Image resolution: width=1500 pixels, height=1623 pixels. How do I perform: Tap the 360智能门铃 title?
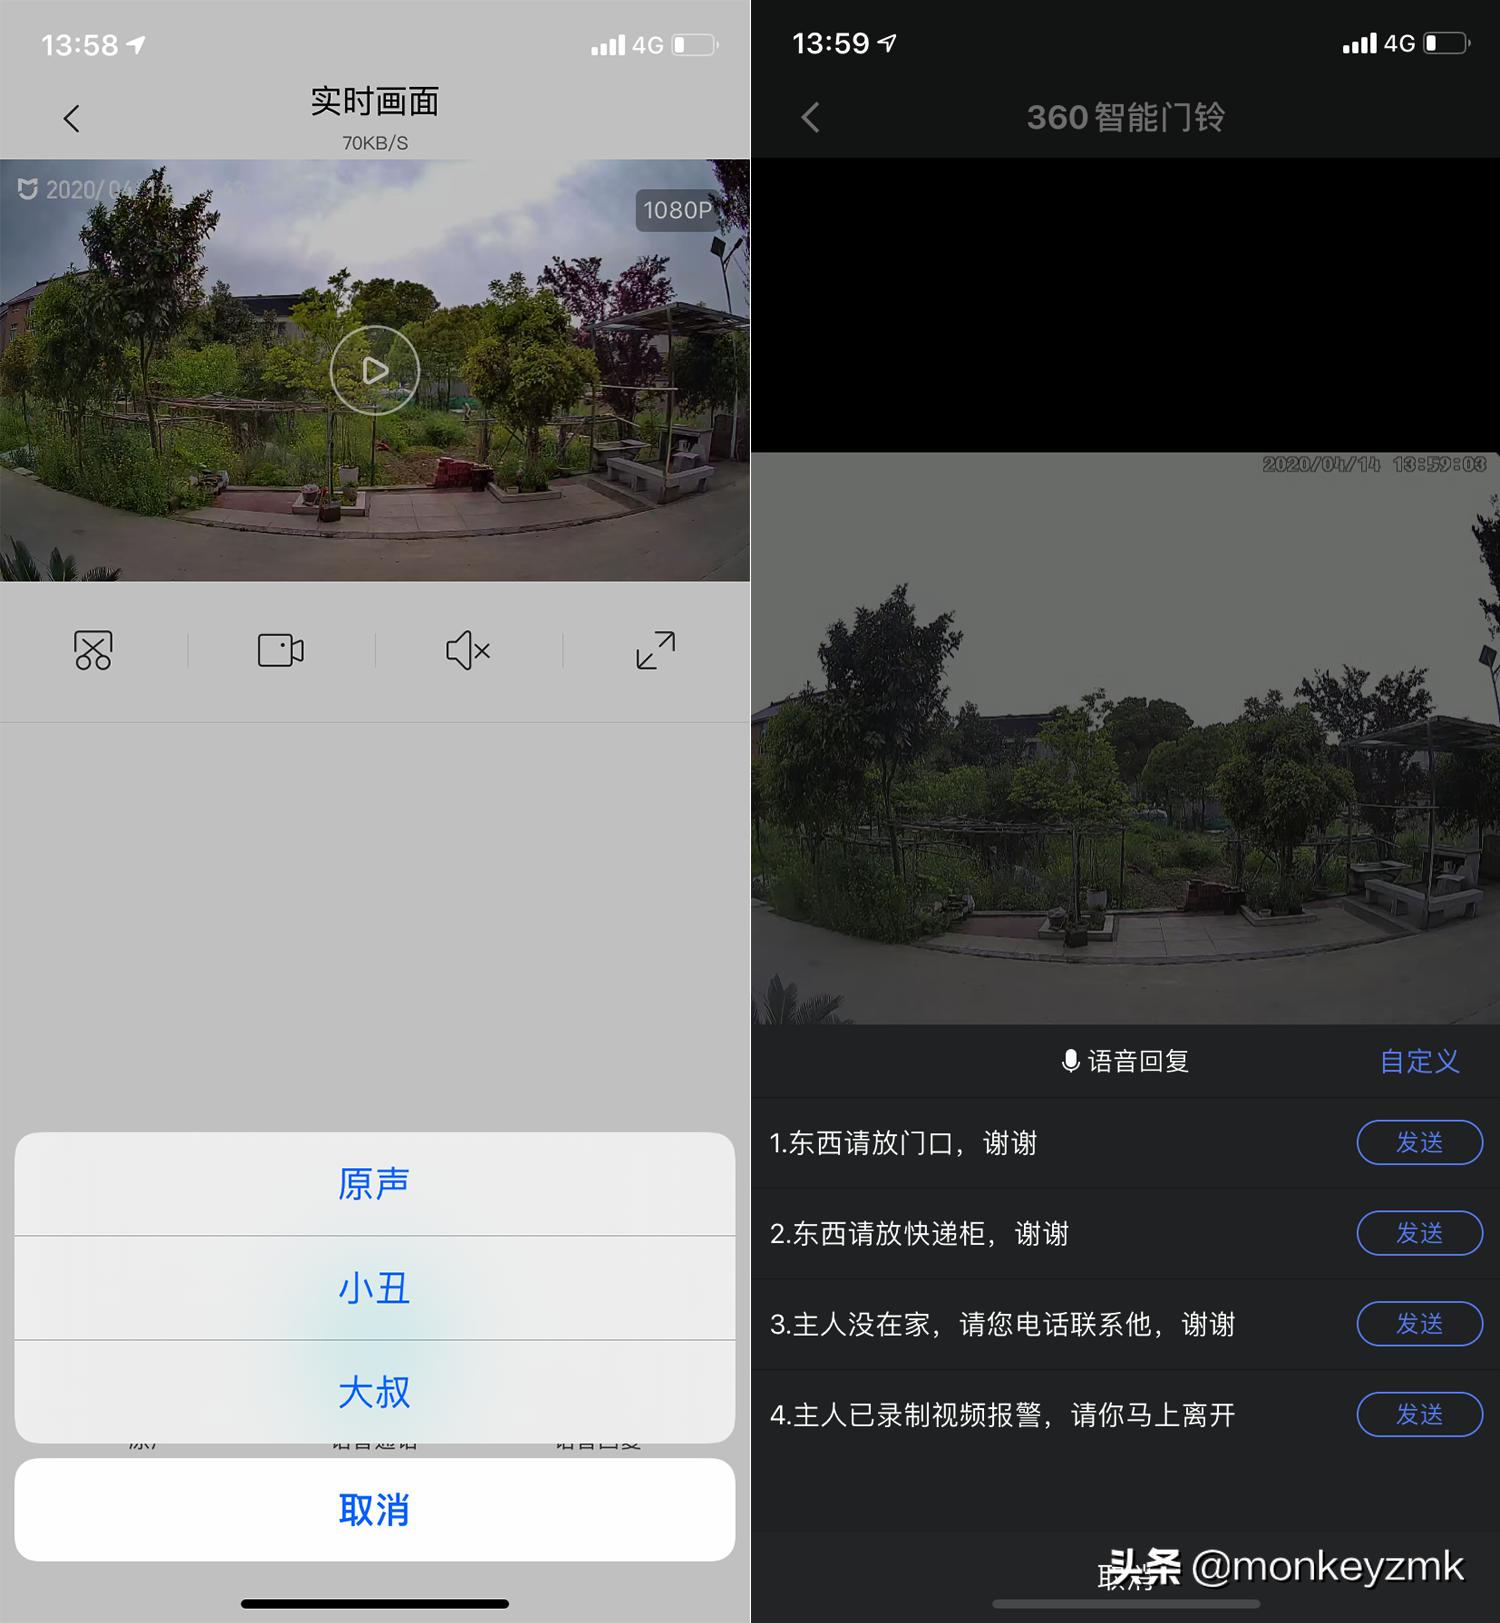[x=1125, y=117]
